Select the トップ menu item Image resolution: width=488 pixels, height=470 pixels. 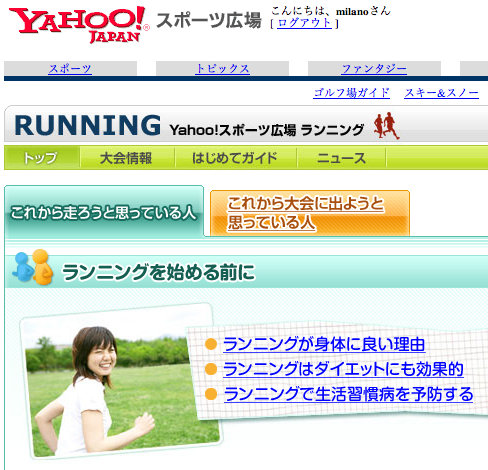42,158
